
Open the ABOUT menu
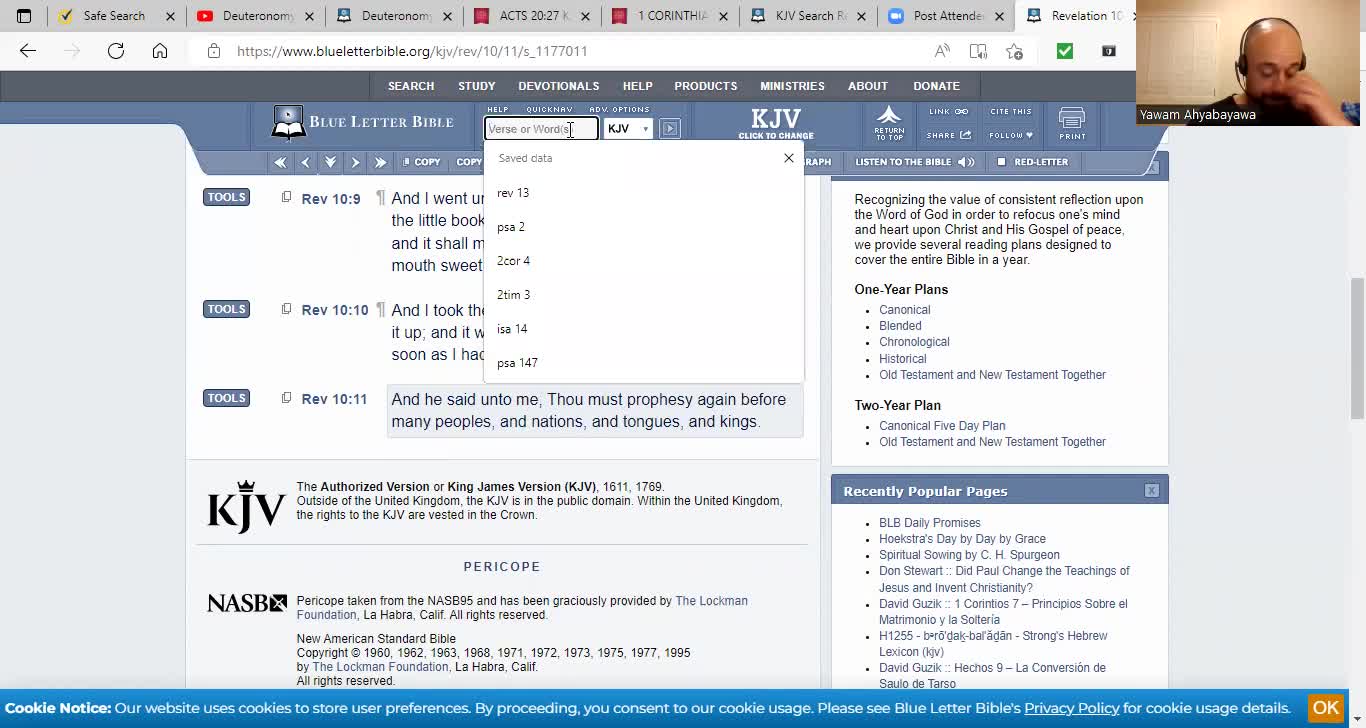(868, 86)
